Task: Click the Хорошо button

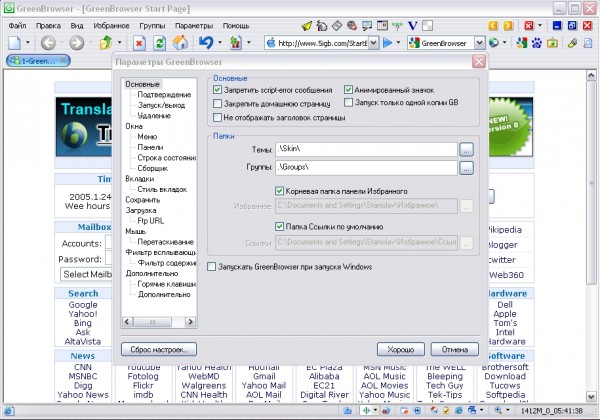Action: click(401, 349)
